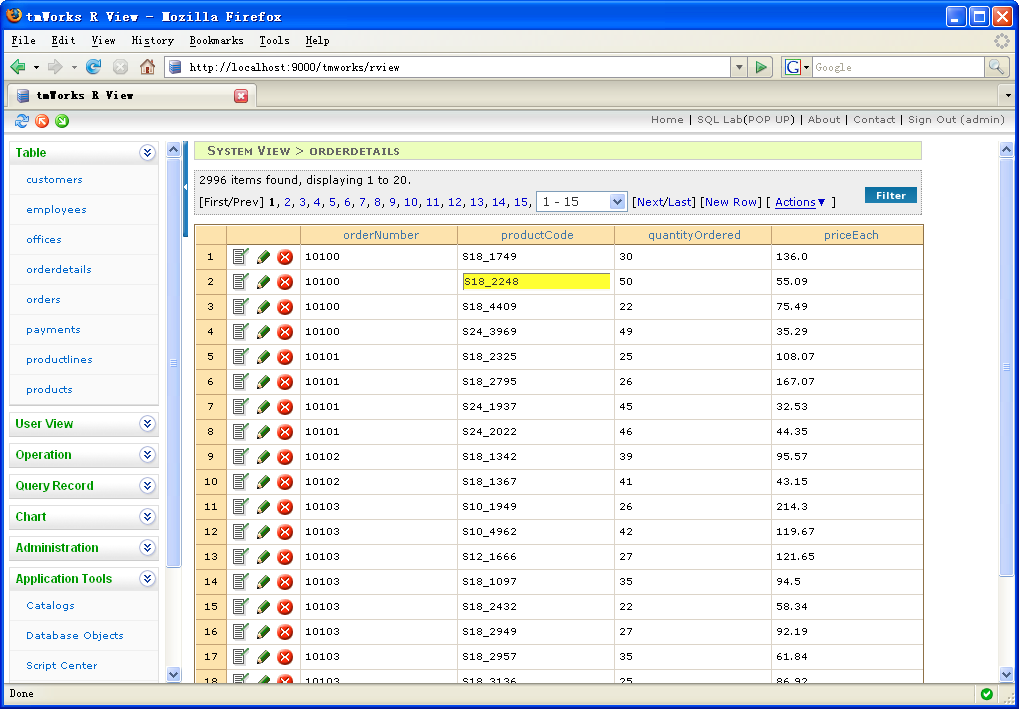Click Sign Out (admin) link
Image resolution: width=1019 pixels, height=709 pixels.
click(956, 120)
